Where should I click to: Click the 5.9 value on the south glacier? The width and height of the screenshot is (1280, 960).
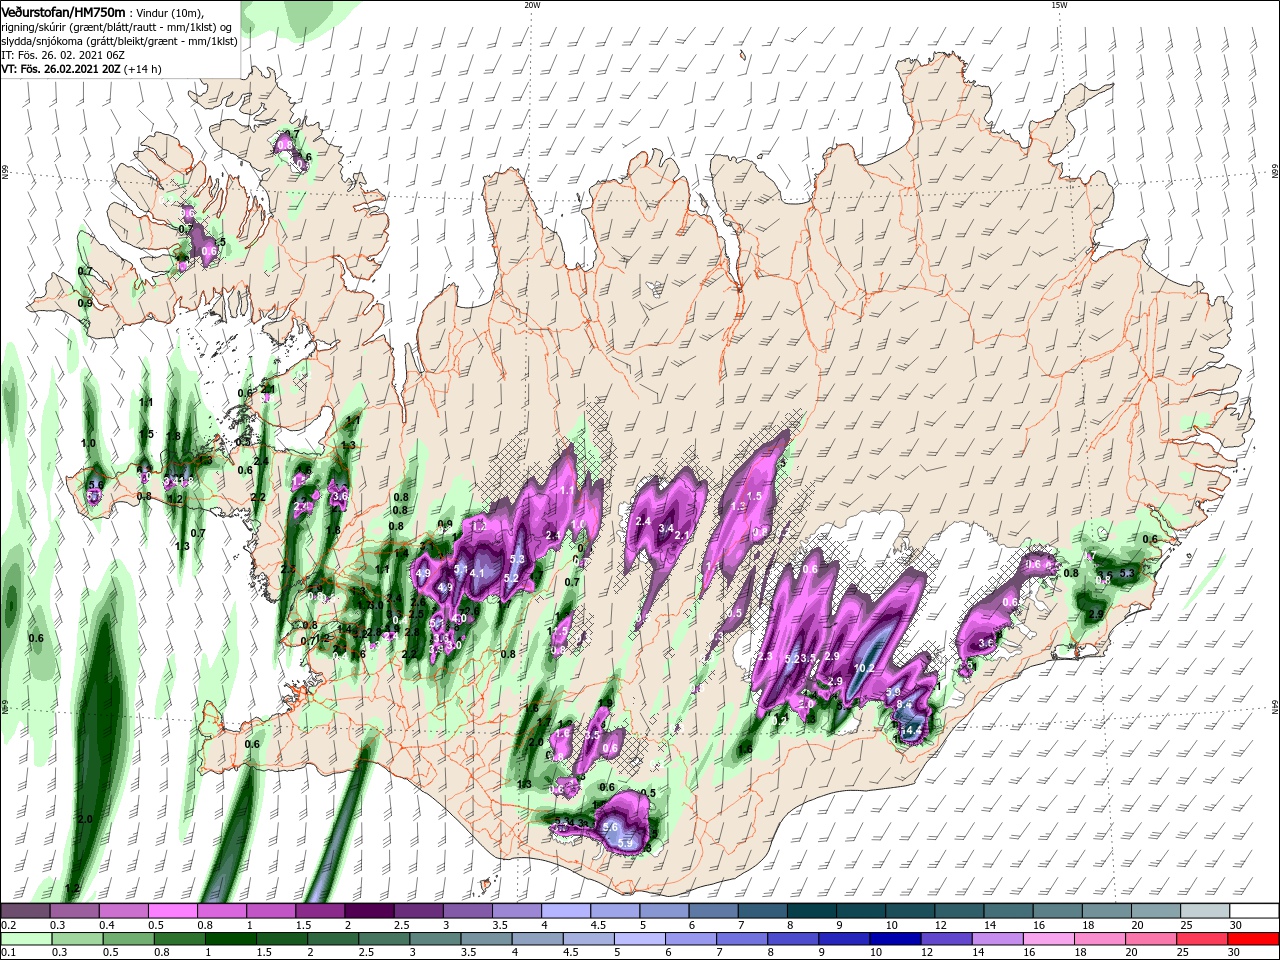pos(626,844)
